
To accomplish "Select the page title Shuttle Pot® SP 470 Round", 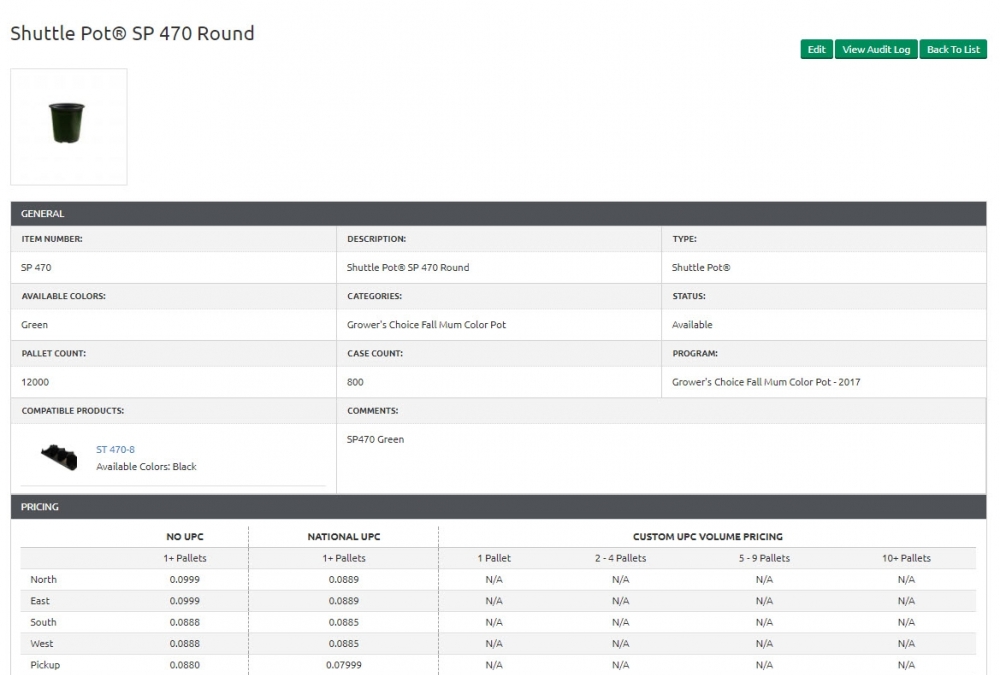I will tap(132, 33).
